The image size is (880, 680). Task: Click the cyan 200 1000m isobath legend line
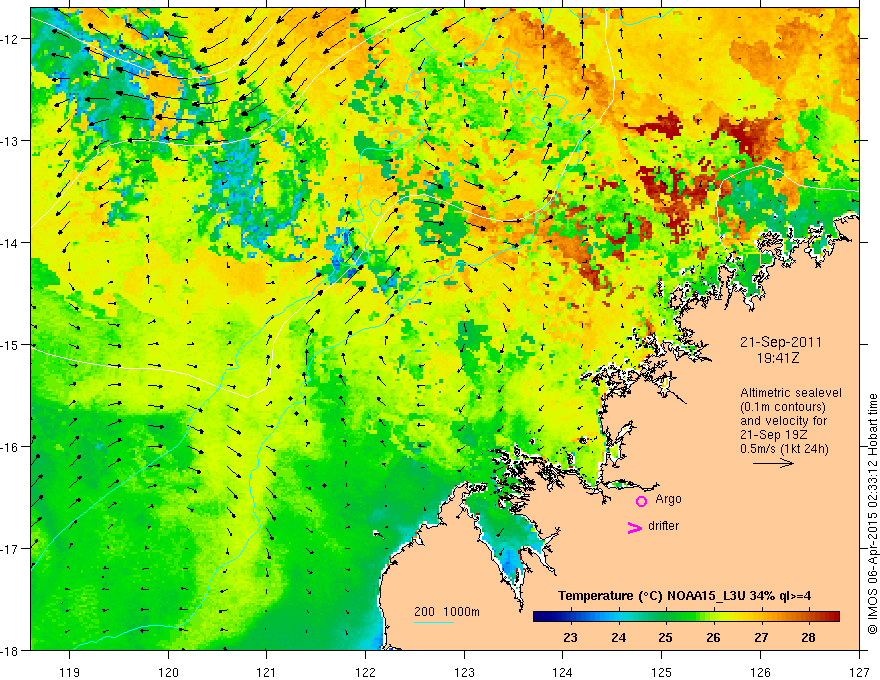tap(434, 622)
